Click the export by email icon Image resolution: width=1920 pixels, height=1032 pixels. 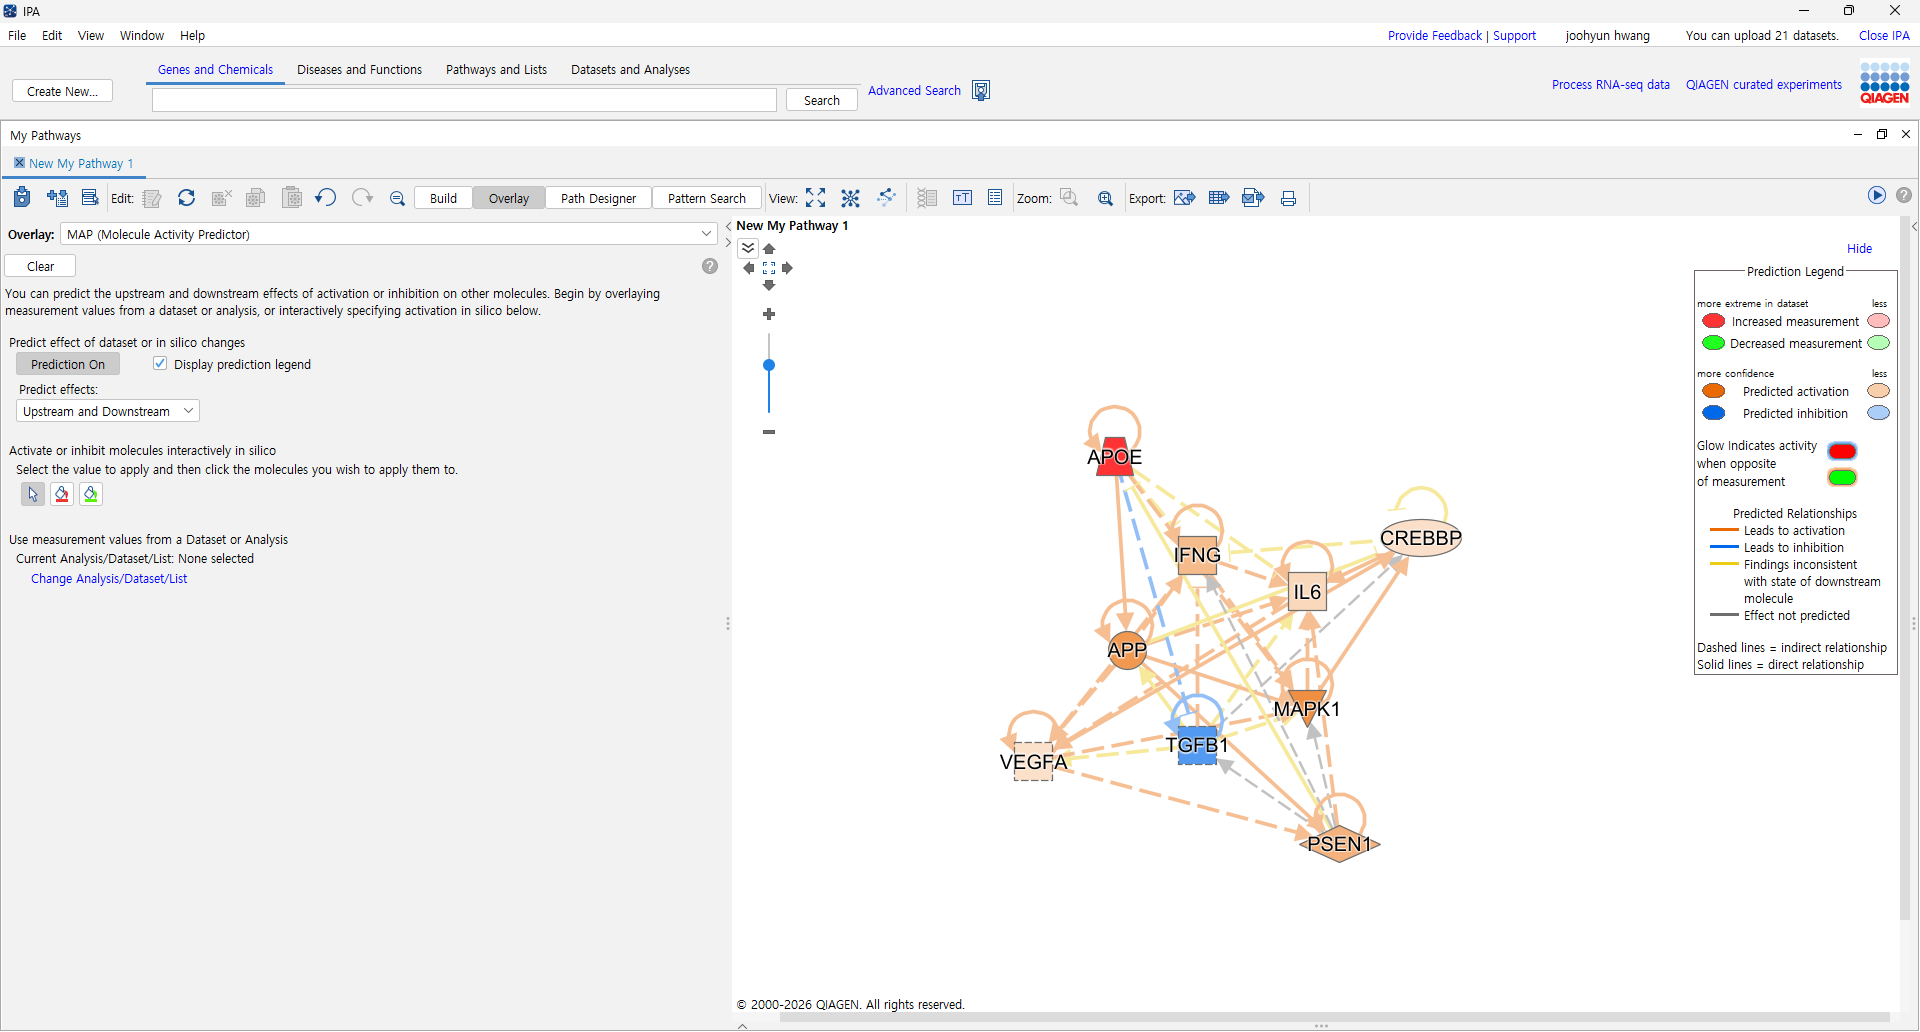click(1253, 198)
